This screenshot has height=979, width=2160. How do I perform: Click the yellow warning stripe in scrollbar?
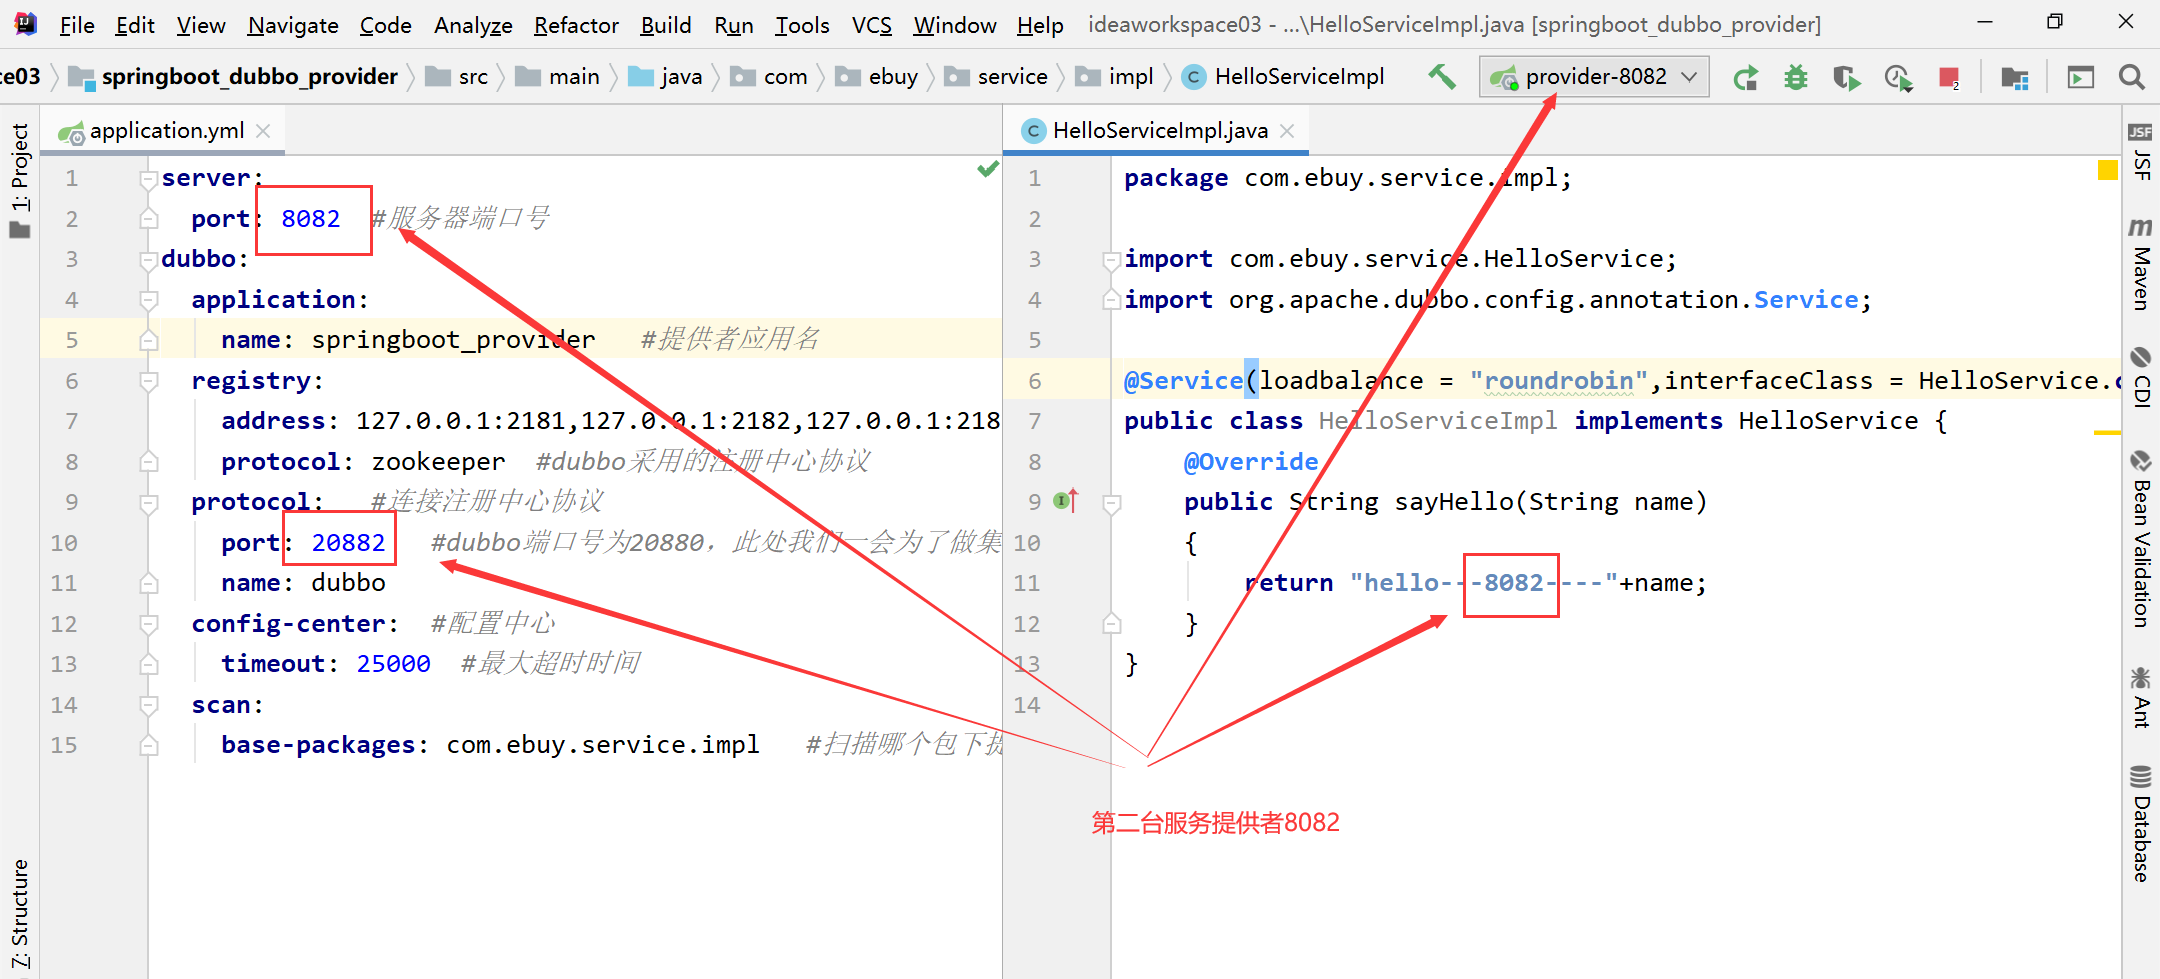(2107, 433)
